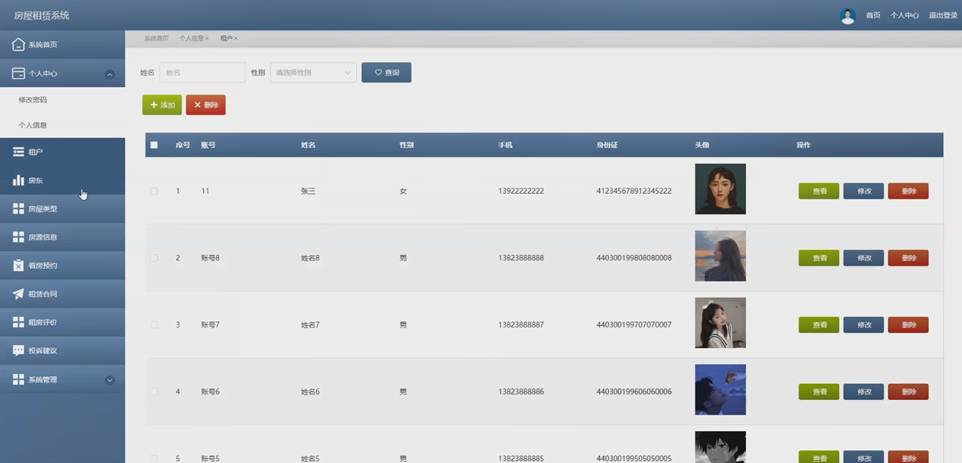The height and width of the screenshot is (463, 962).
Task: Open the 租赁合同 menu label
Action: (42, 294)
